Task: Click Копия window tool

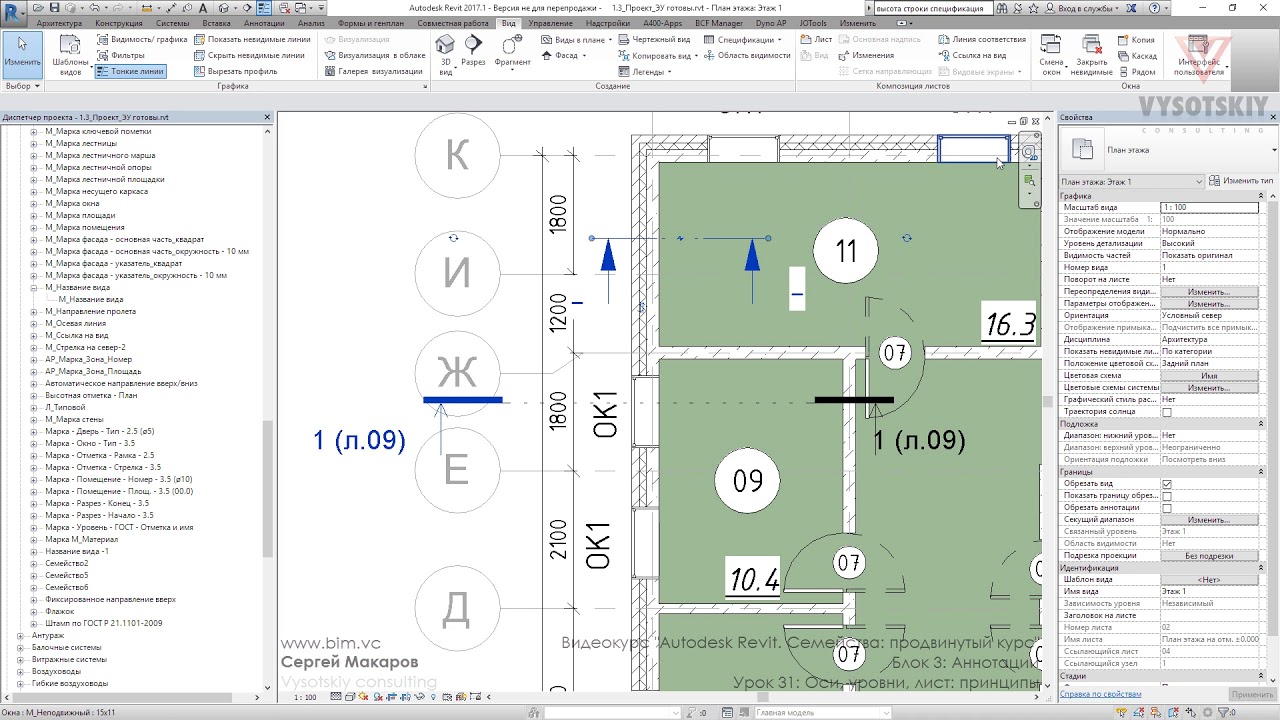Action: [x=1135, y=39]
